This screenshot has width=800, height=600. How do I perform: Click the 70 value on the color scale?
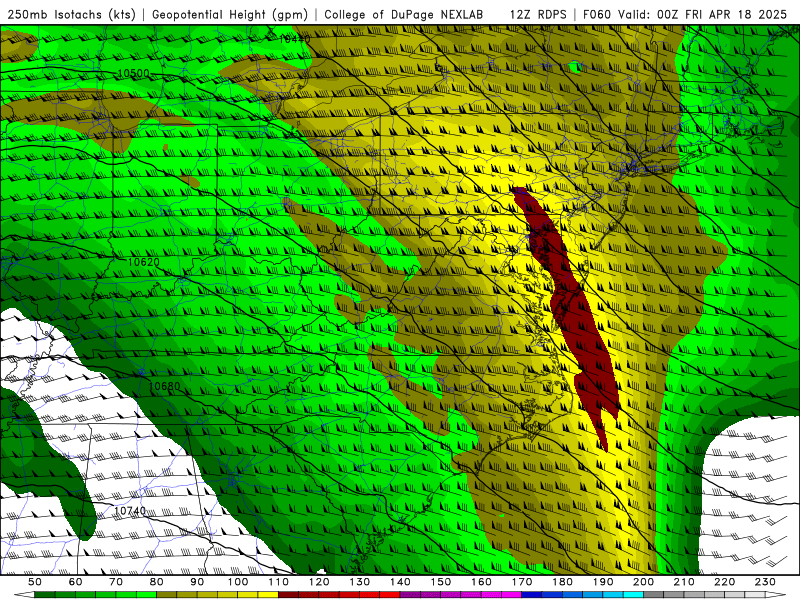point(116,582)
